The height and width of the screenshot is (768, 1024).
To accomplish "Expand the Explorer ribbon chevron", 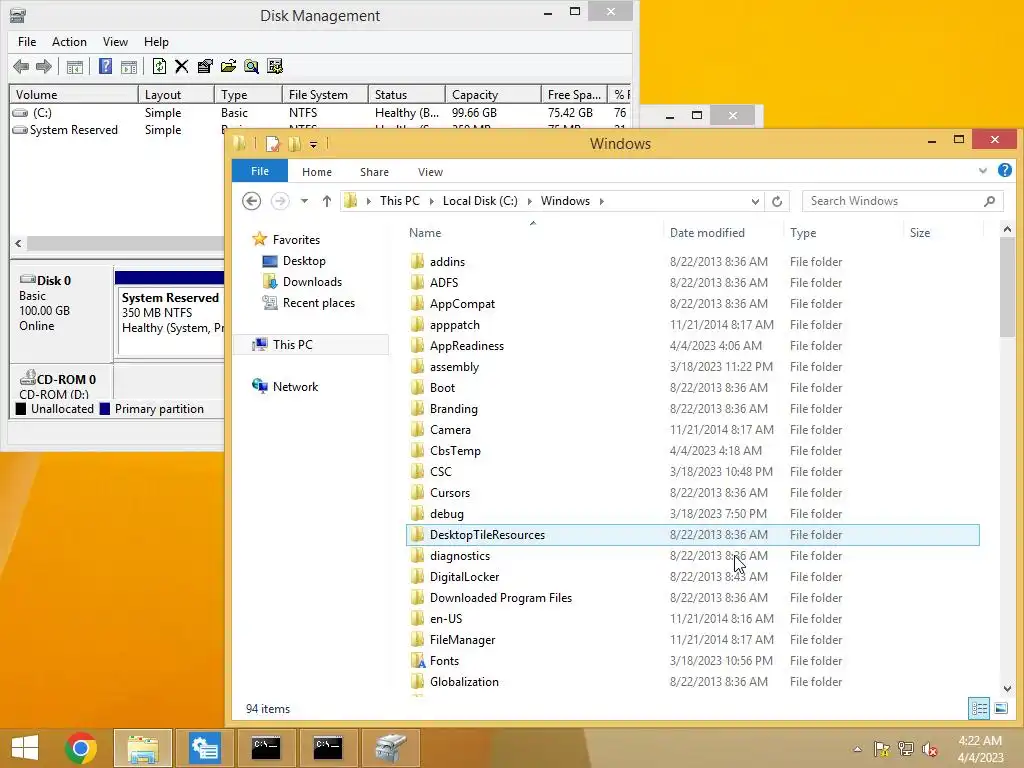I will pos(983,171).
